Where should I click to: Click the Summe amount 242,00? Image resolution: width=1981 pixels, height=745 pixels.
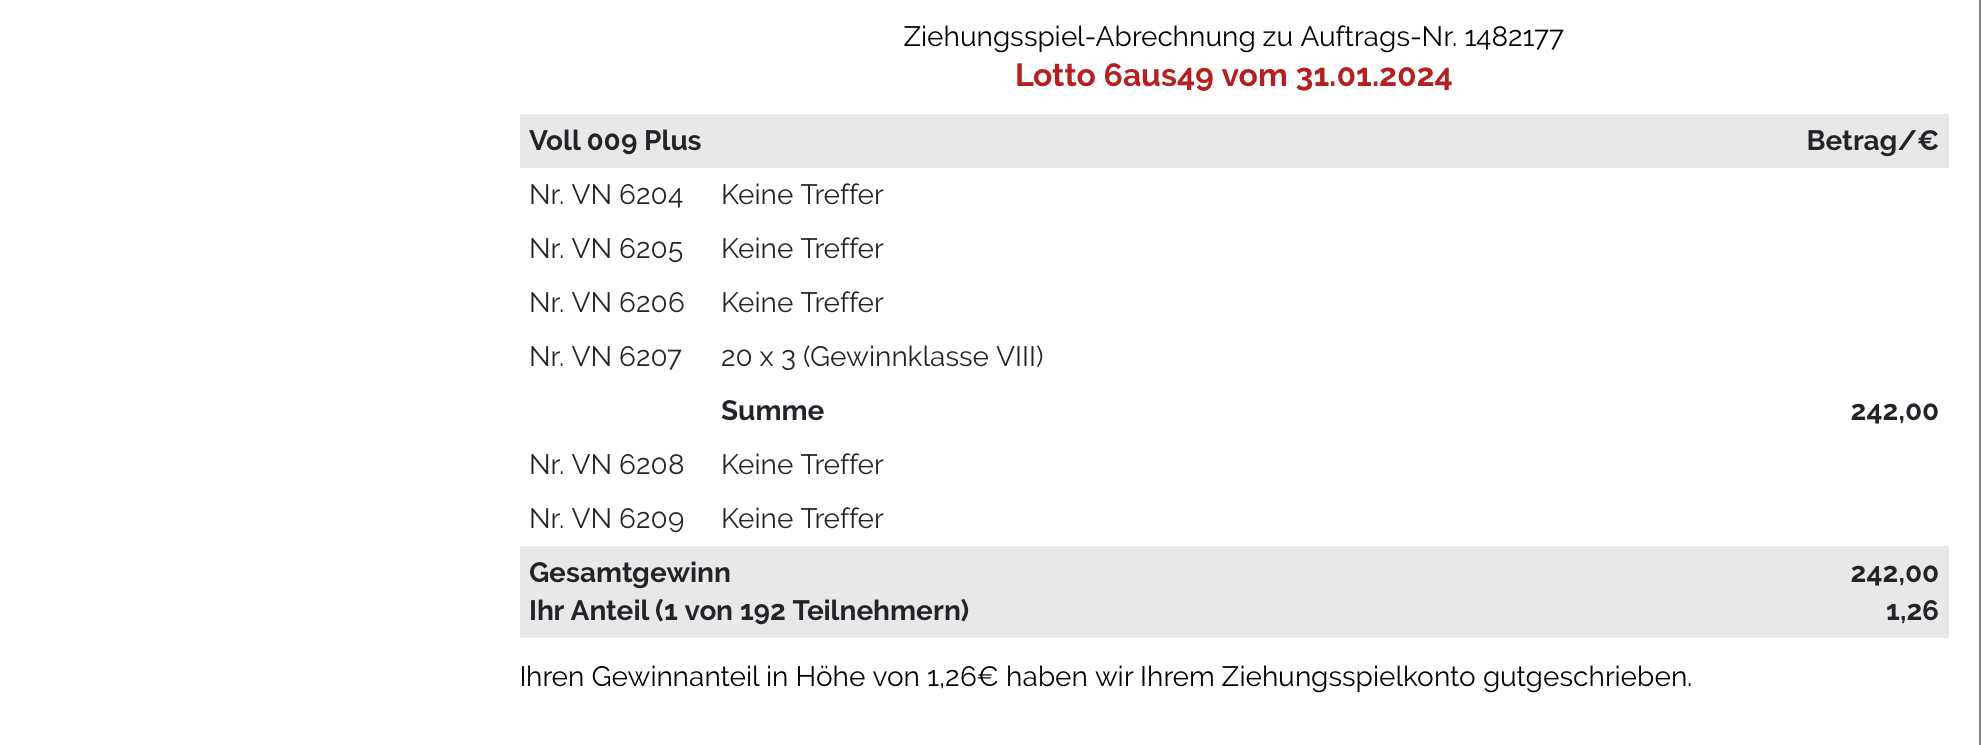[x=1894, y=412]
